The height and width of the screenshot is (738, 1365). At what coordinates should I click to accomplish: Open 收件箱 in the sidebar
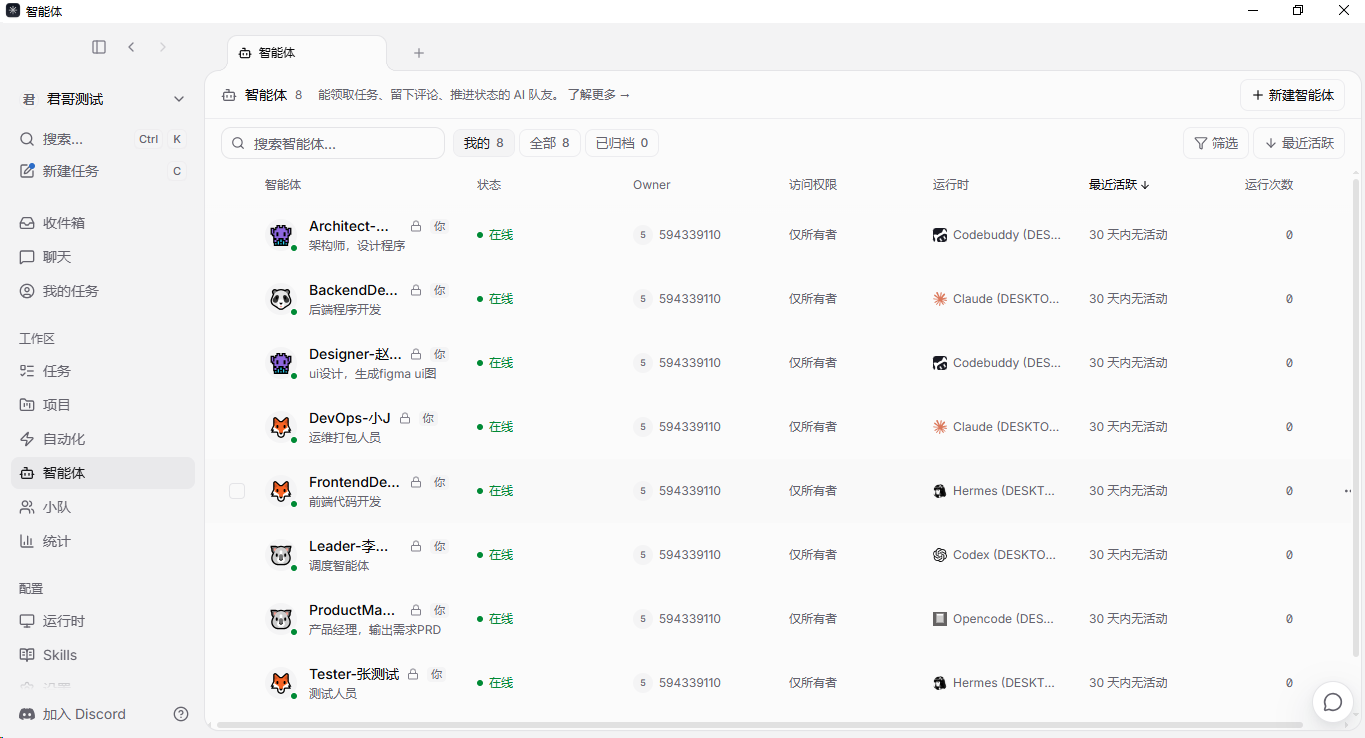(x=103, y=223)
